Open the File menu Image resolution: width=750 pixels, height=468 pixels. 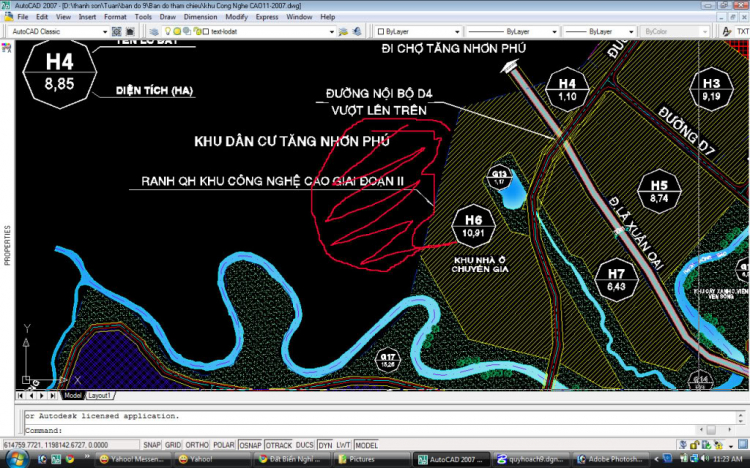(x=22, y=17)
